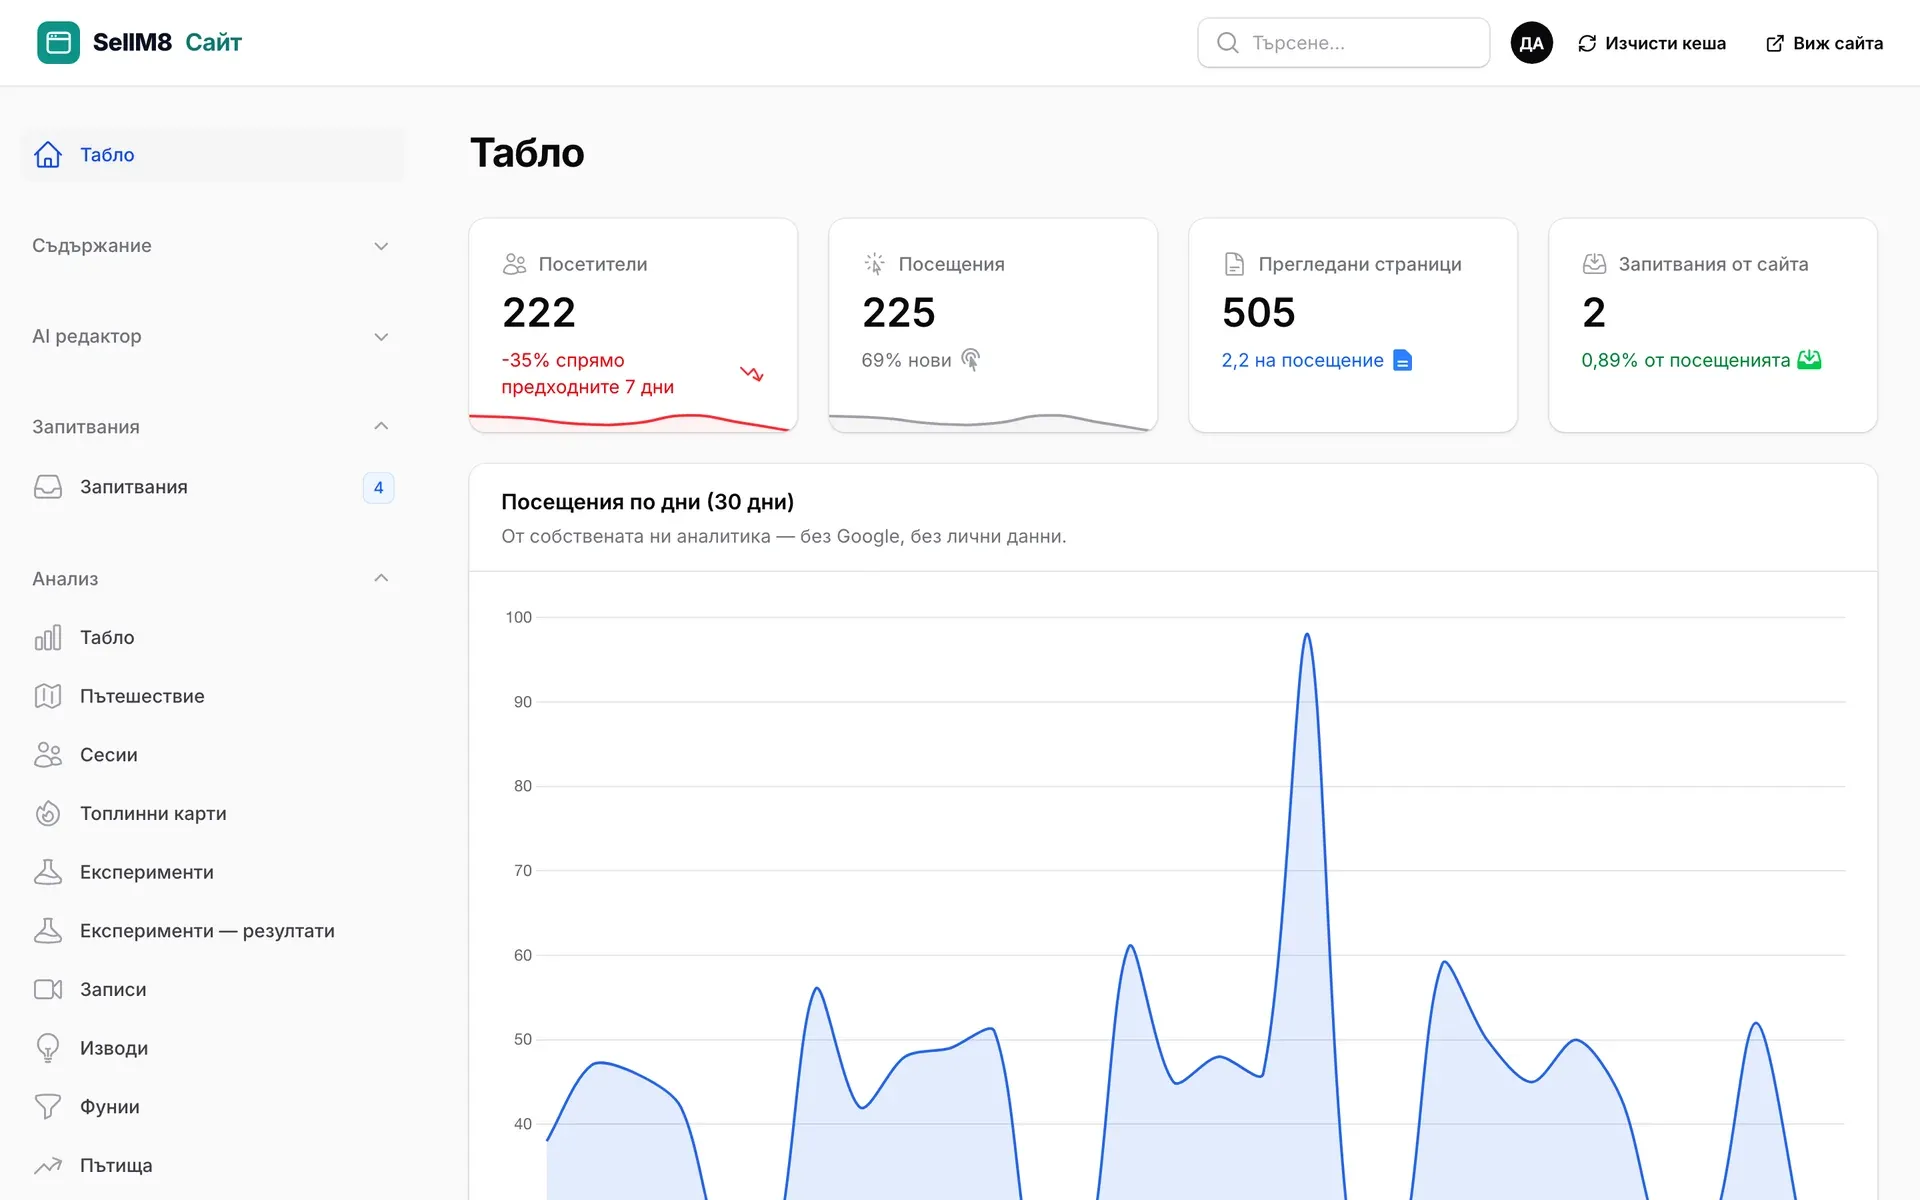Click the green inbox icon after 0,89% от посещенията
The image size is (1920, 1200).
1809,360
